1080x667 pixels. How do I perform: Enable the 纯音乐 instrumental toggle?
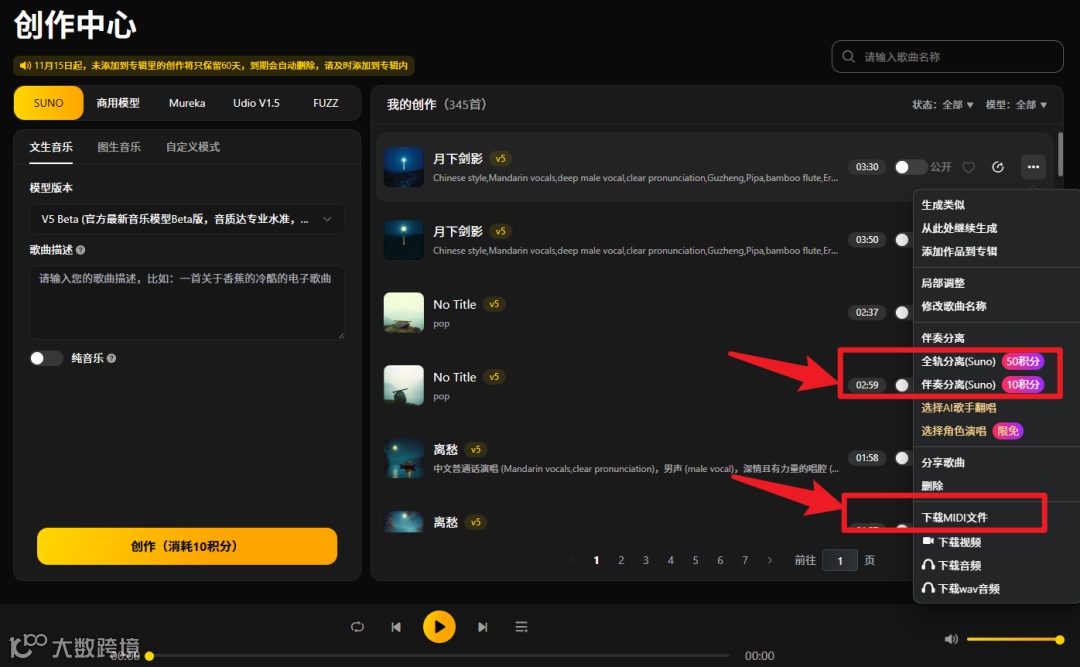pos(46,358)
